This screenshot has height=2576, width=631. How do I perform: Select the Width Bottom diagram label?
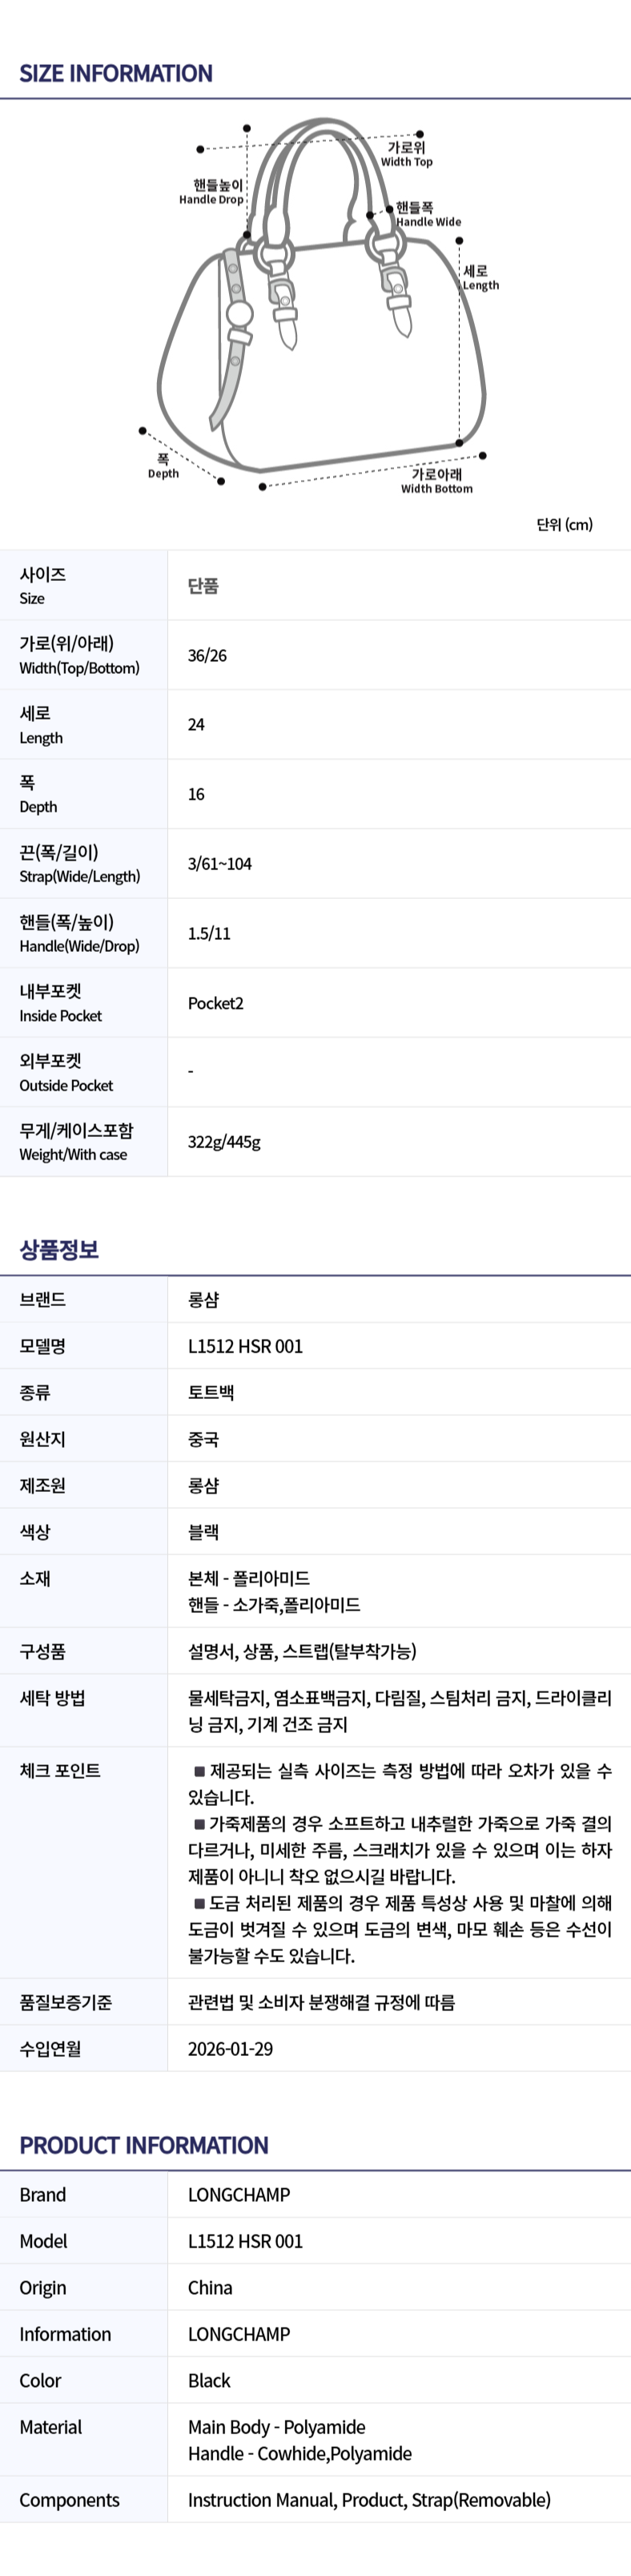point(437,481)
